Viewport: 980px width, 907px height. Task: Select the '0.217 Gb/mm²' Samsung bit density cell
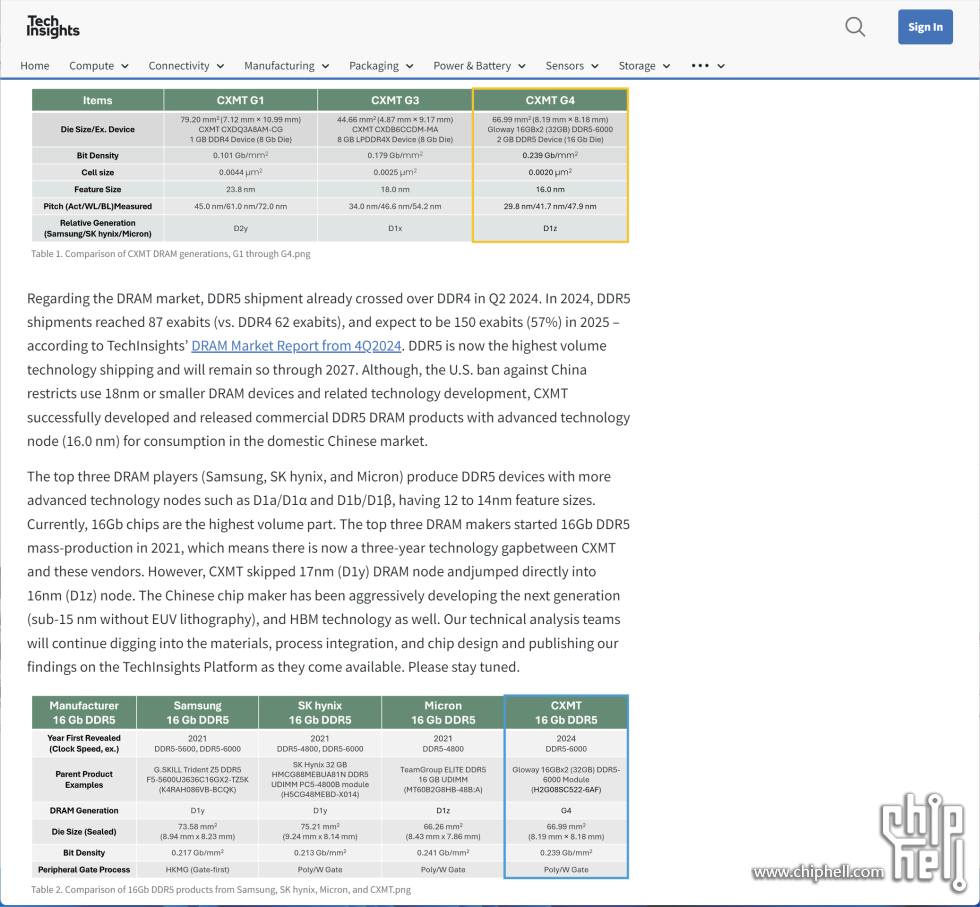pyautogui.click(x=198, y=853)
